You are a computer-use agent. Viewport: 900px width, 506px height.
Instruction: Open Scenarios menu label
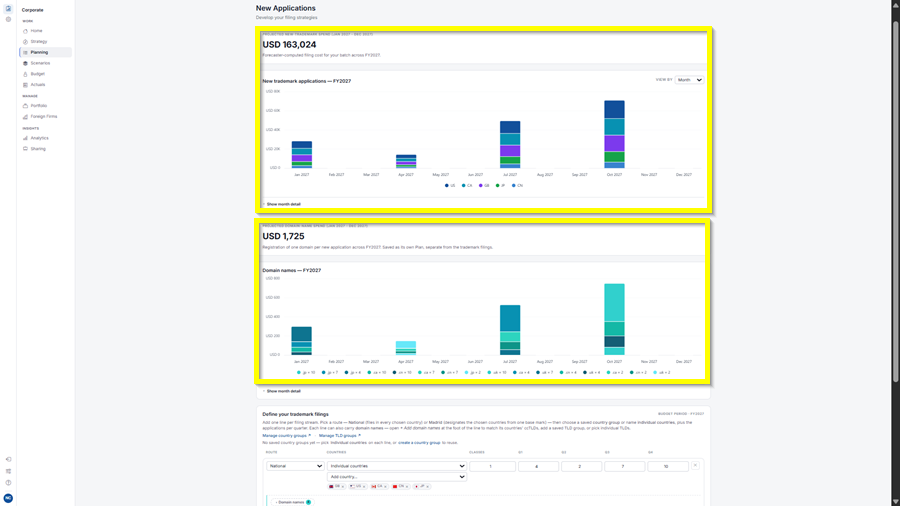40,63
